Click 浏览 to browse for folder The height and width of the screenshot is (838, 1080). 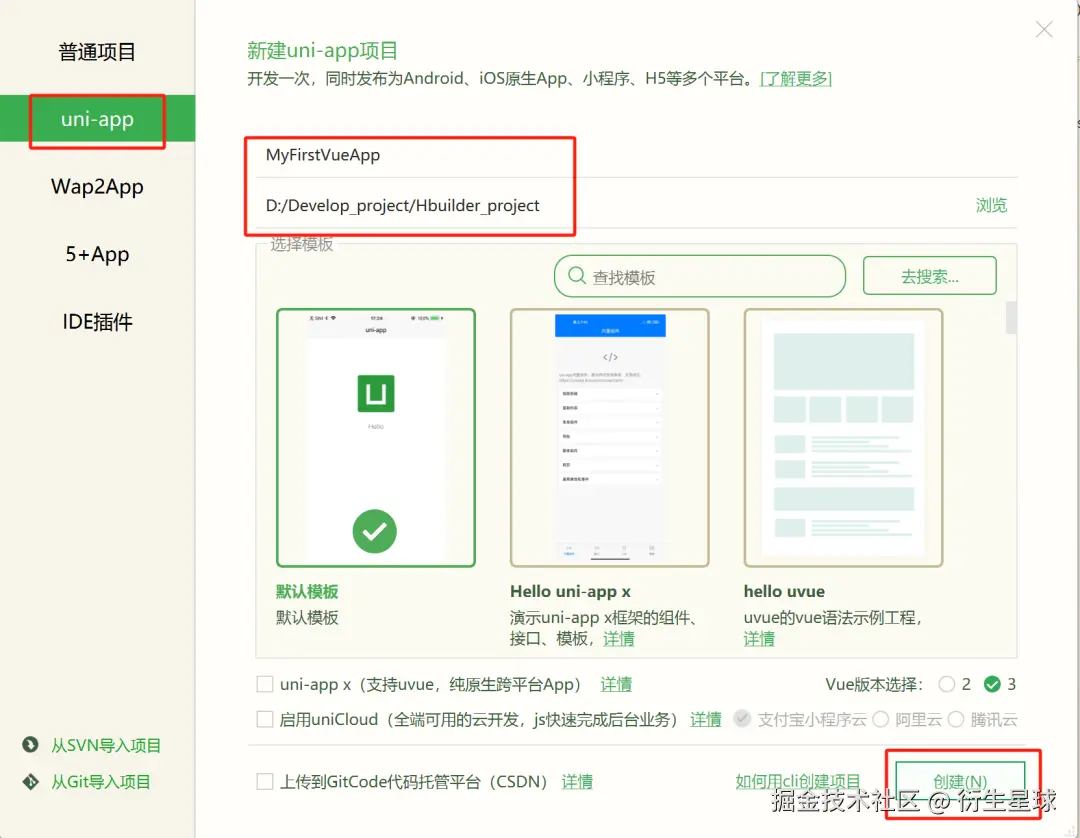(991, 205)
